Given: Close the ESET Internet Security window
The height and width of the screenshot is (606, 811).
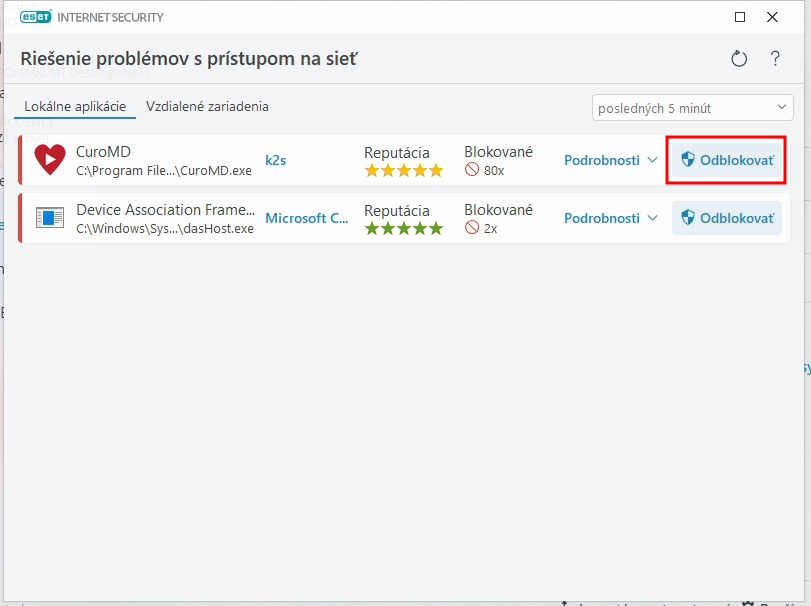Looking at the screenshot, I should click(772, 17).
